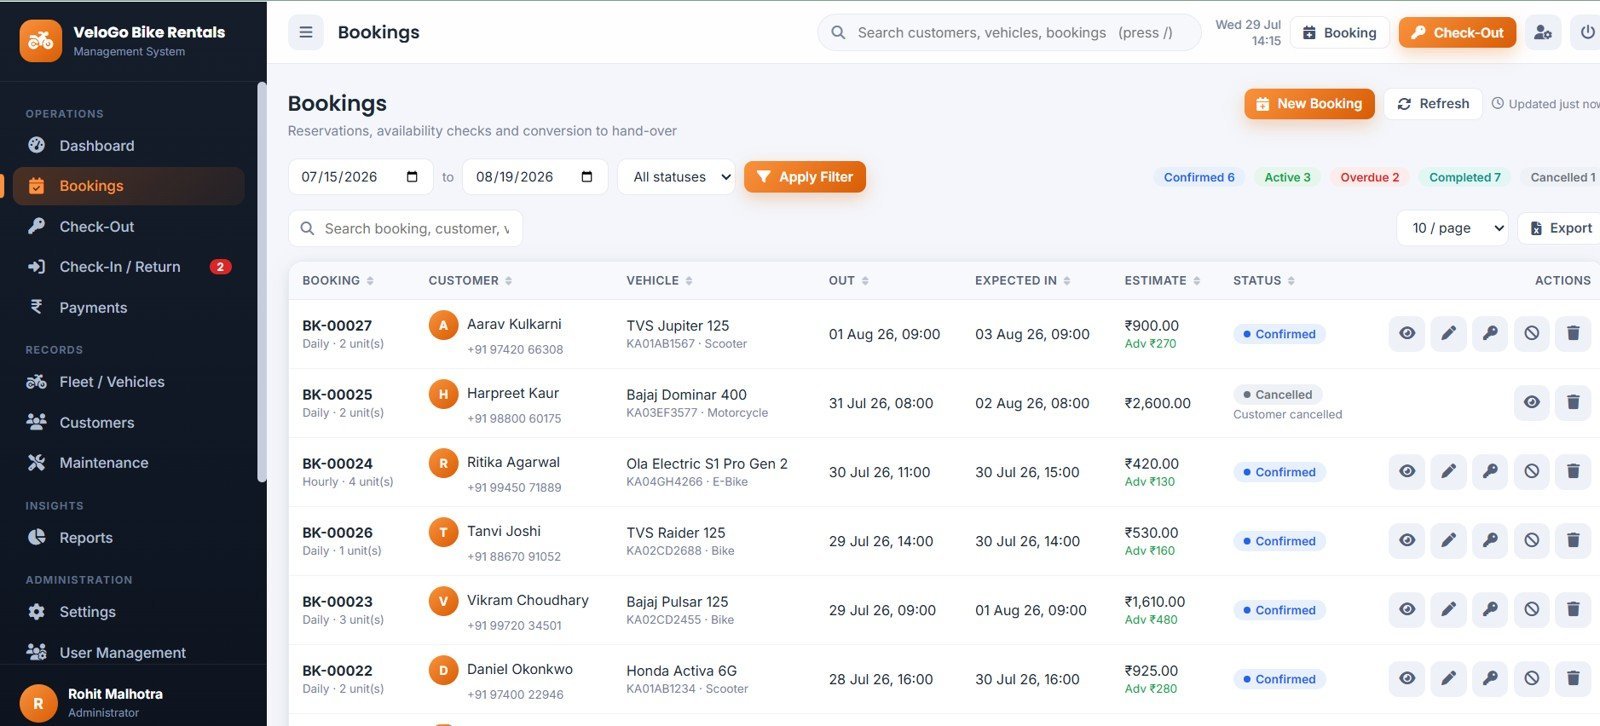Click the New Booking button
The image size is (1600, 726).
pyautogui.click(x=1309, y=104)
